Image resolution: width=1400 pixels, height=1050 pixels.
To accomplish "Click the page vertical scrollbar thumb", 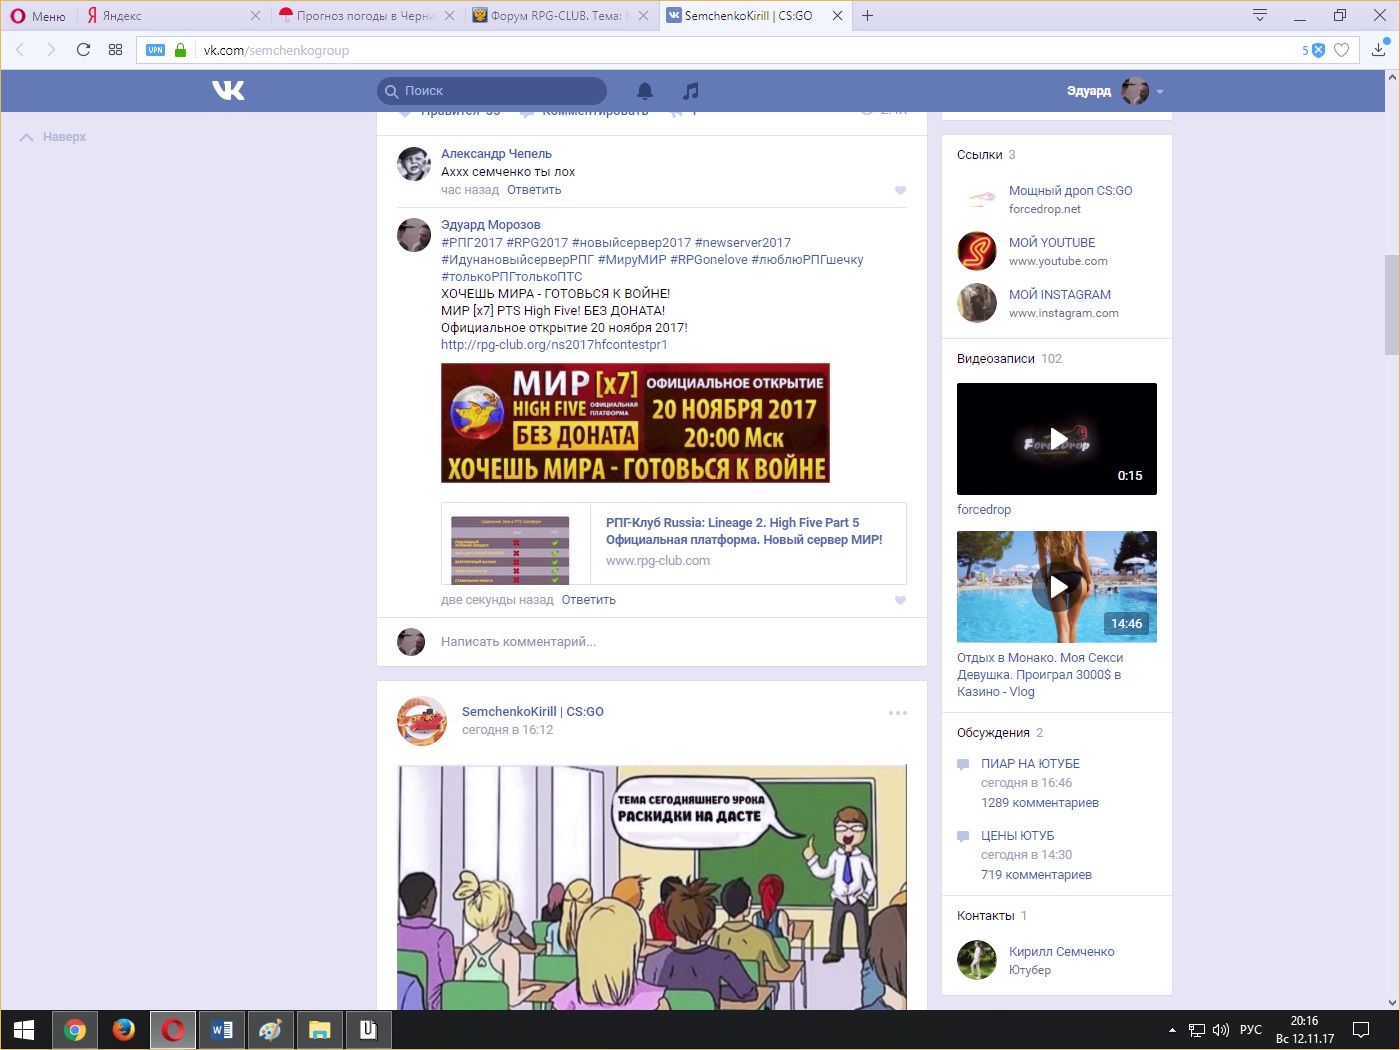I will point(1391,305).
